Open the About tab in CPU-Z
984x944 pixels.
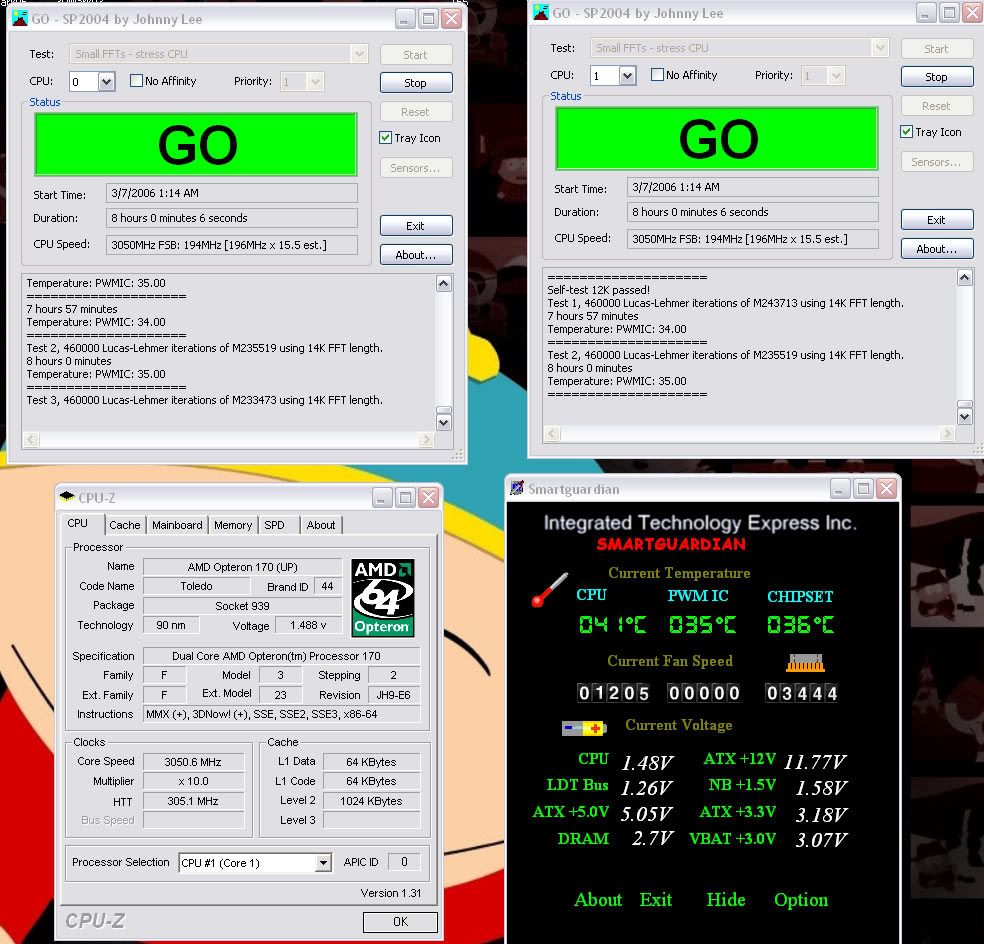pyautogui.click(x=321, y=525)
